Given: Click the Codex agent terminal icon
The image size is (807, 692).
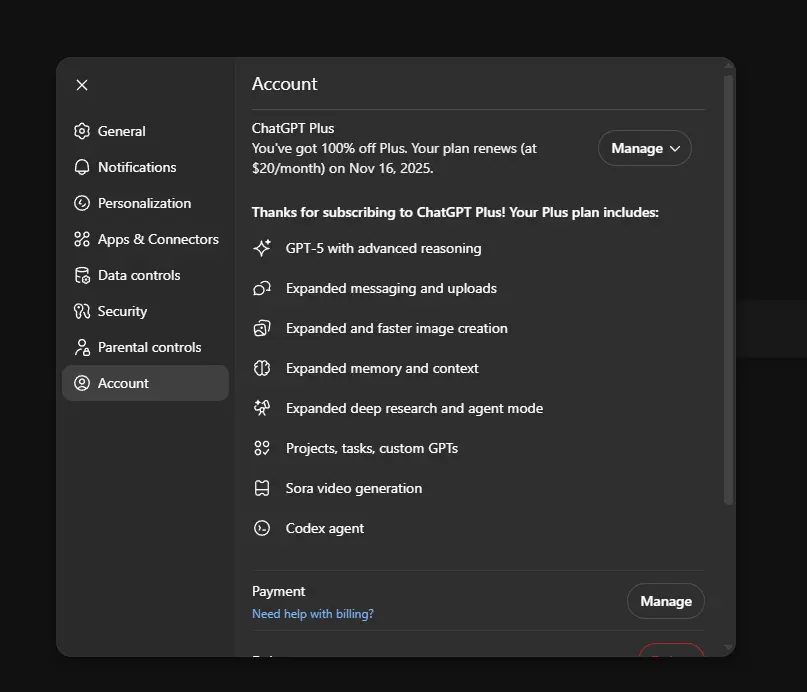Looking at the screenshot, I should [262, 528].
